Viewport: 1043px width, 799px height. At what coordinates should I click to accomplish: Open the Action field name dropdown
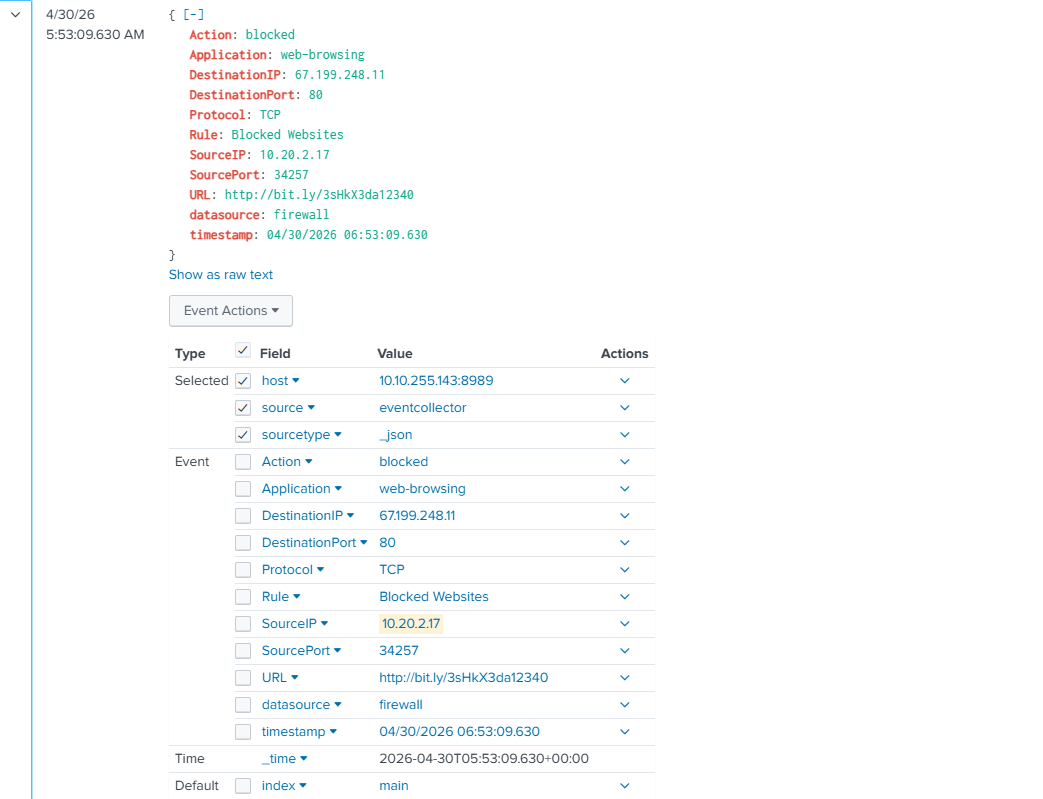point(287,462)
